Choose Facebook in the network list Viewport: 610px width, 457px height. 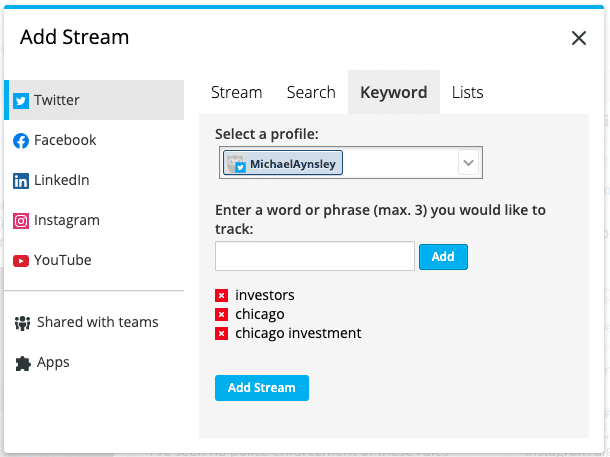[94, 140]
